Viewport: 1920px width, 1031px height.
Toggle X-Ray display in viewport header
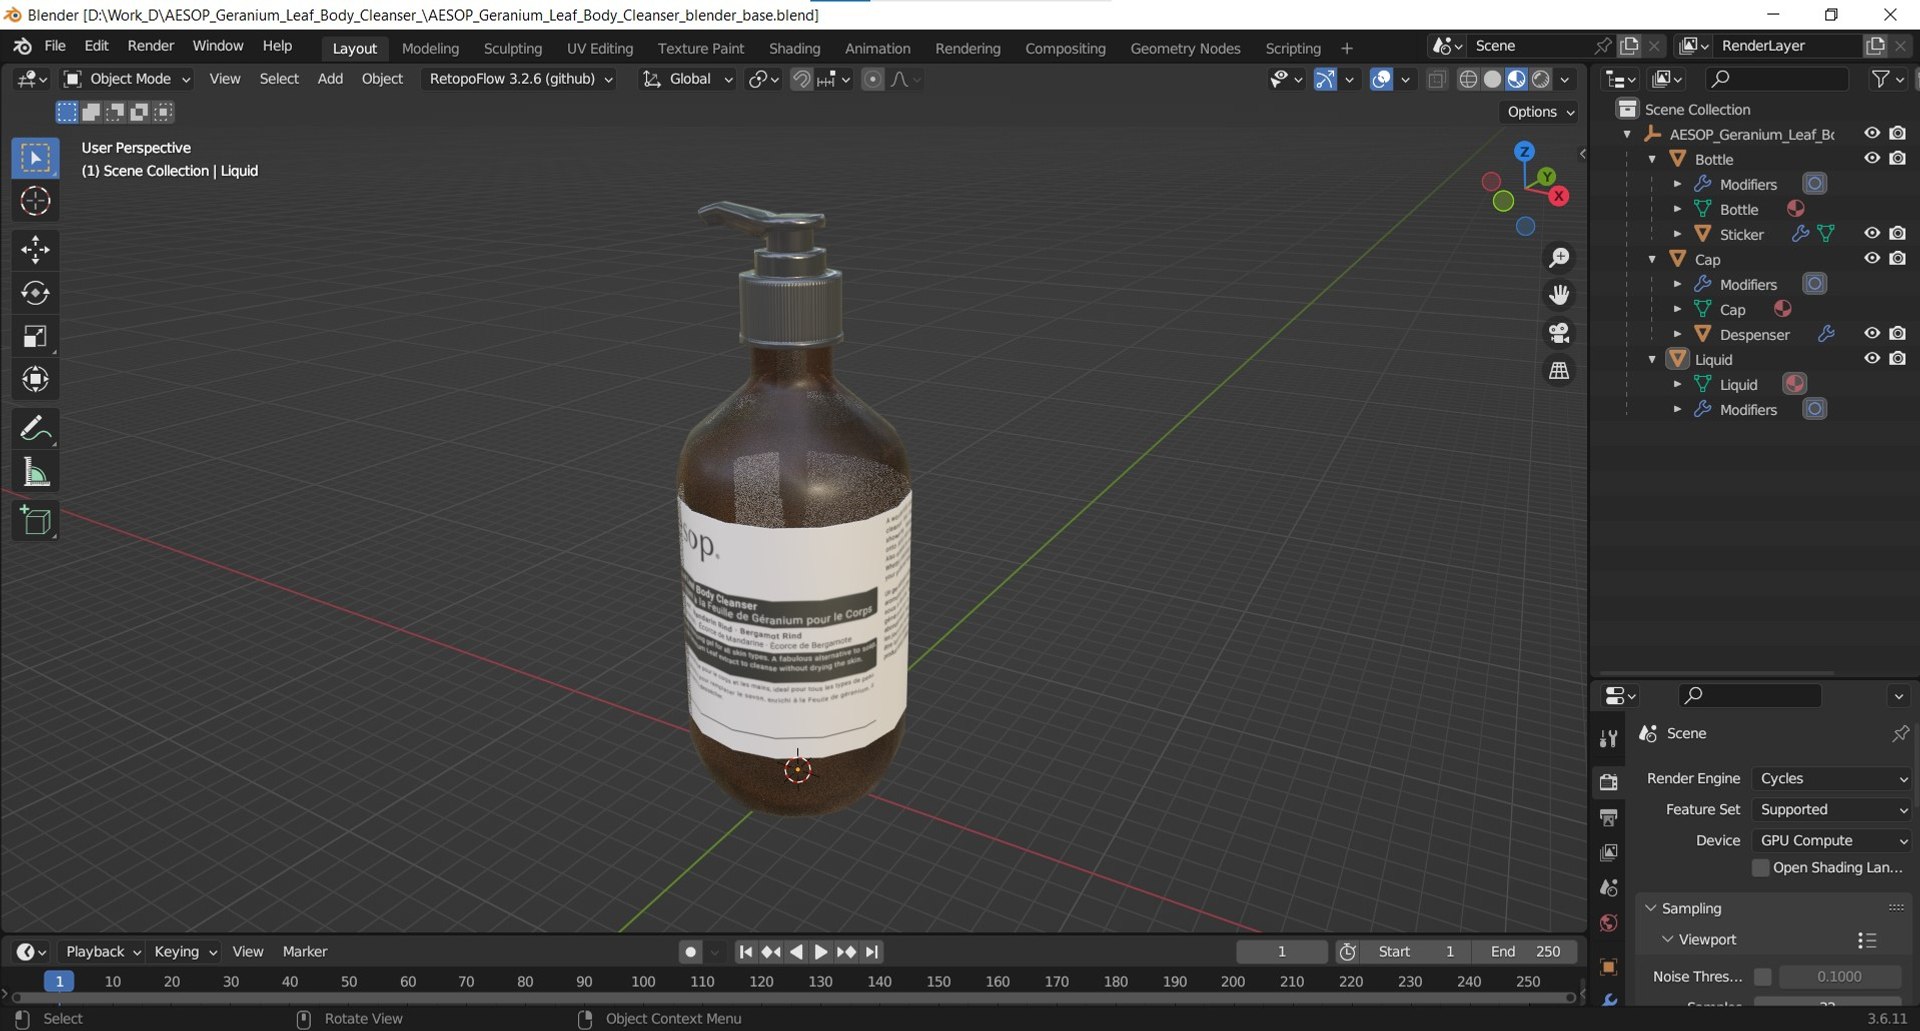[x=1437, y=79]
